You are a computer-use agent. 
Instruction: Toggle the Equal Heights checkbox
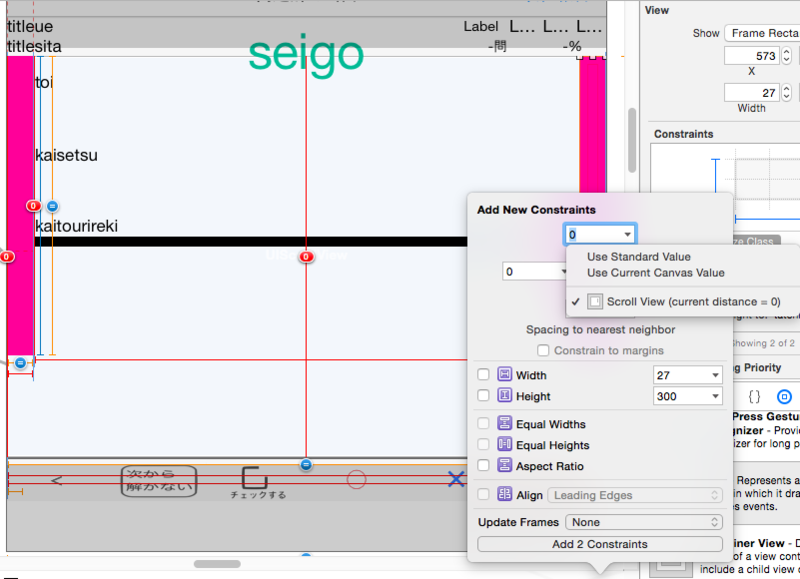(x=483, y=444)
